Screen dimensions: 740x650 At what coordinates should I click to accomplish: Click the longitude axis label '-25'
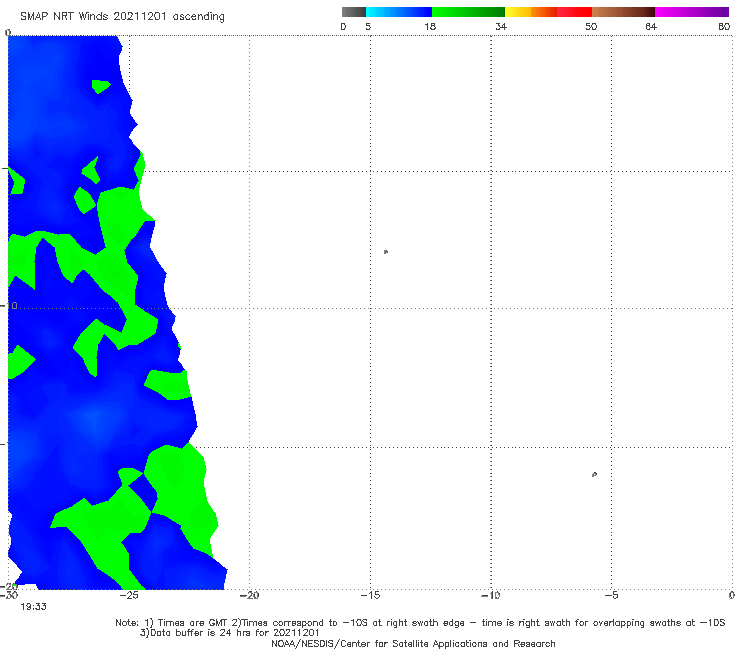[x=129, y=595]
